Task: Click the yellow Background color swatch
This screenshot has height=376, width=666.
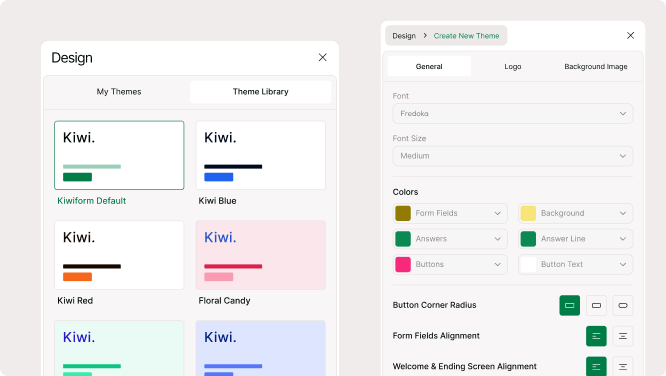Action: 528,213
